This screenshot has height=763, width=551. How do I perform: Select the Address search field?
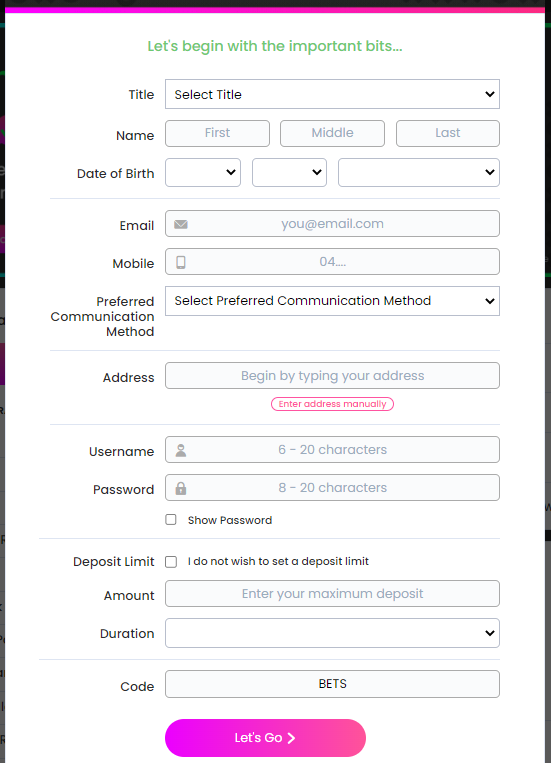click(332, 376)
